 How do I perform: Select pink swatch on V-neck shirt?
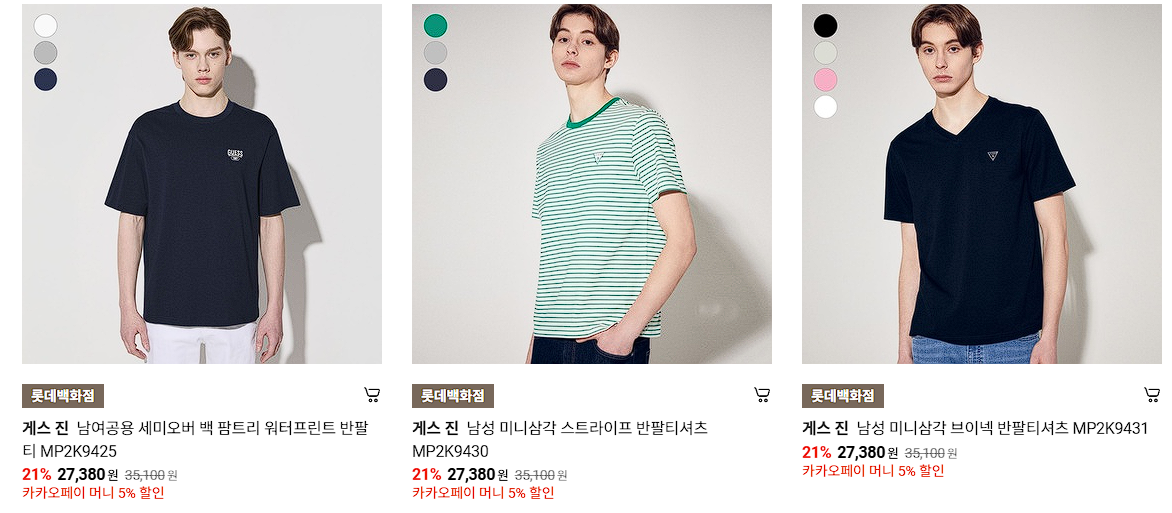826,79
